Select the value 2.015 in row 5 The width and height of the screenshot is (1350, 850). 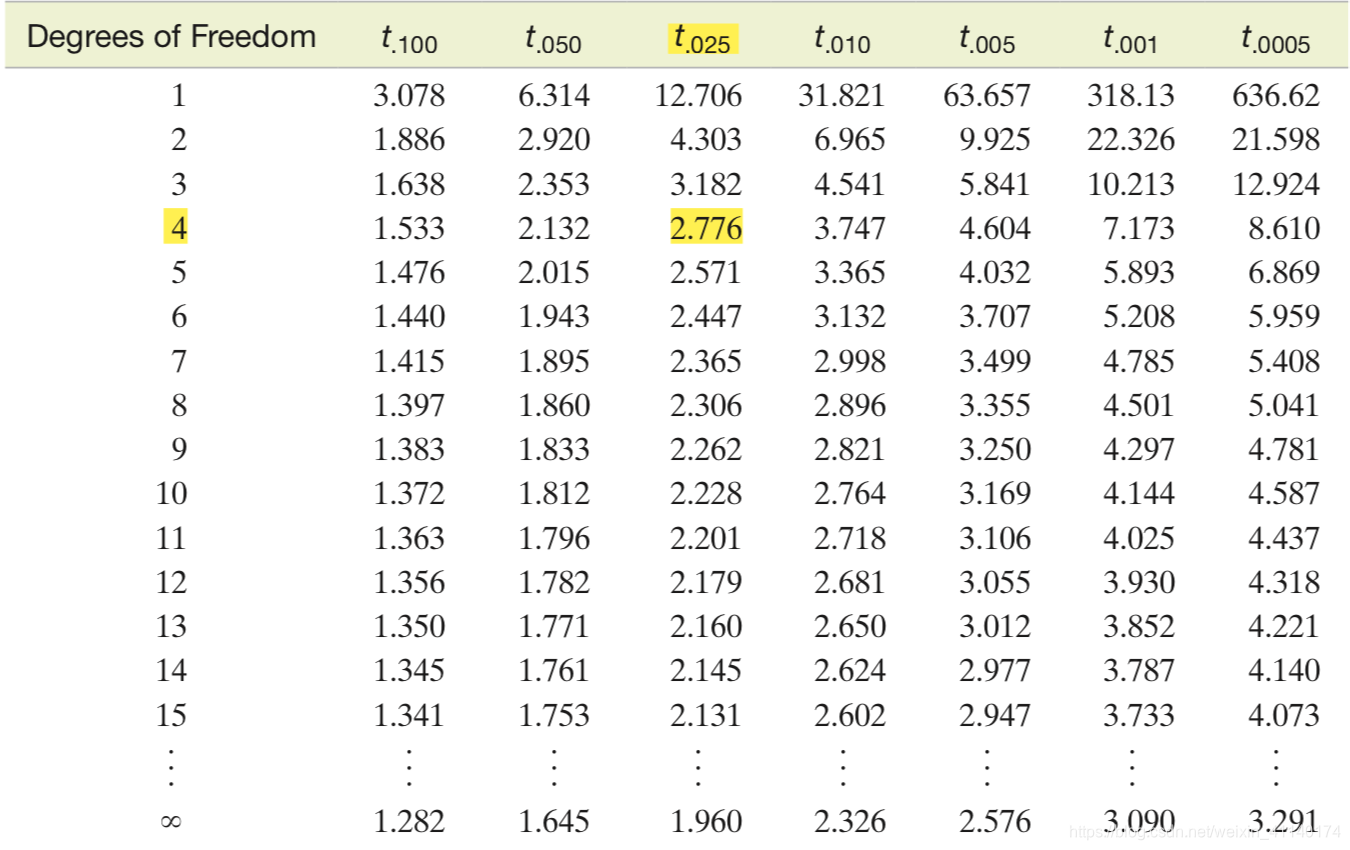[x=554, y=273]
